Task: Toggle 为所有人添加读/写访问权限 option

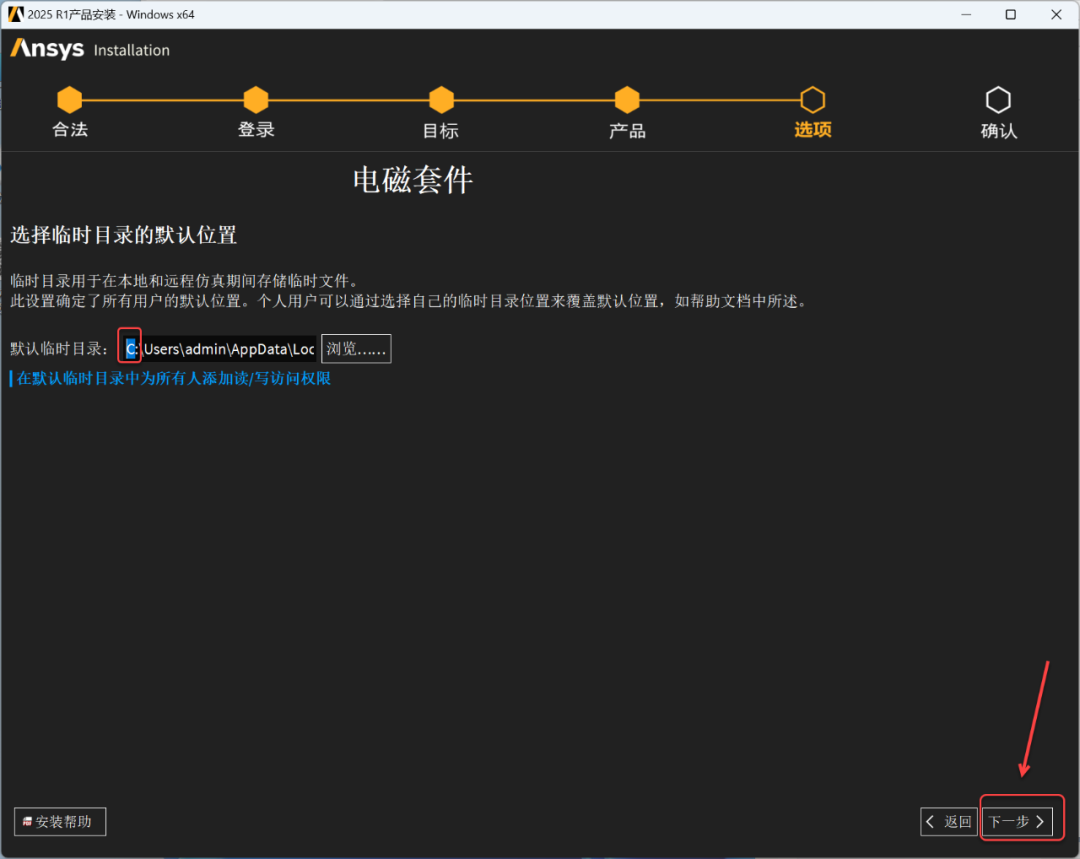Action: 170,378
